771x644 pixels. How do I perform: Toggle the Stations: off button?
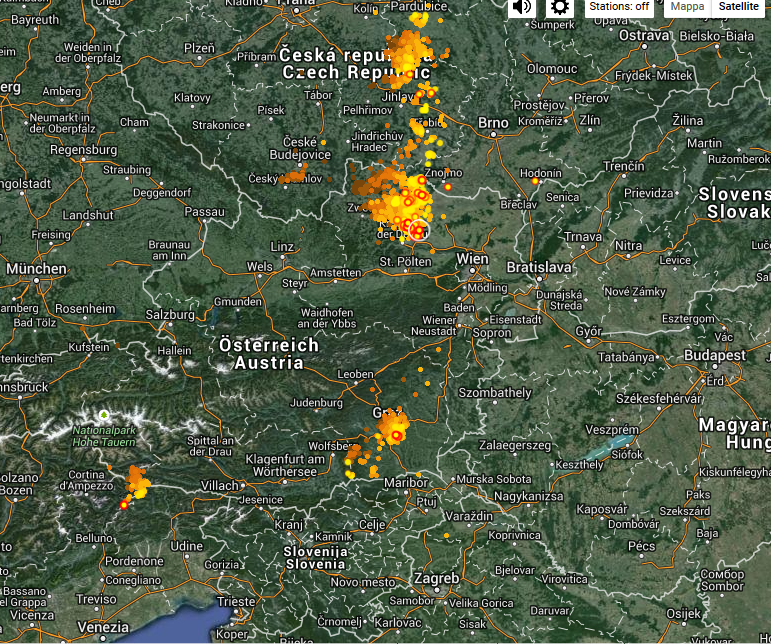click(x=619, y=7)
